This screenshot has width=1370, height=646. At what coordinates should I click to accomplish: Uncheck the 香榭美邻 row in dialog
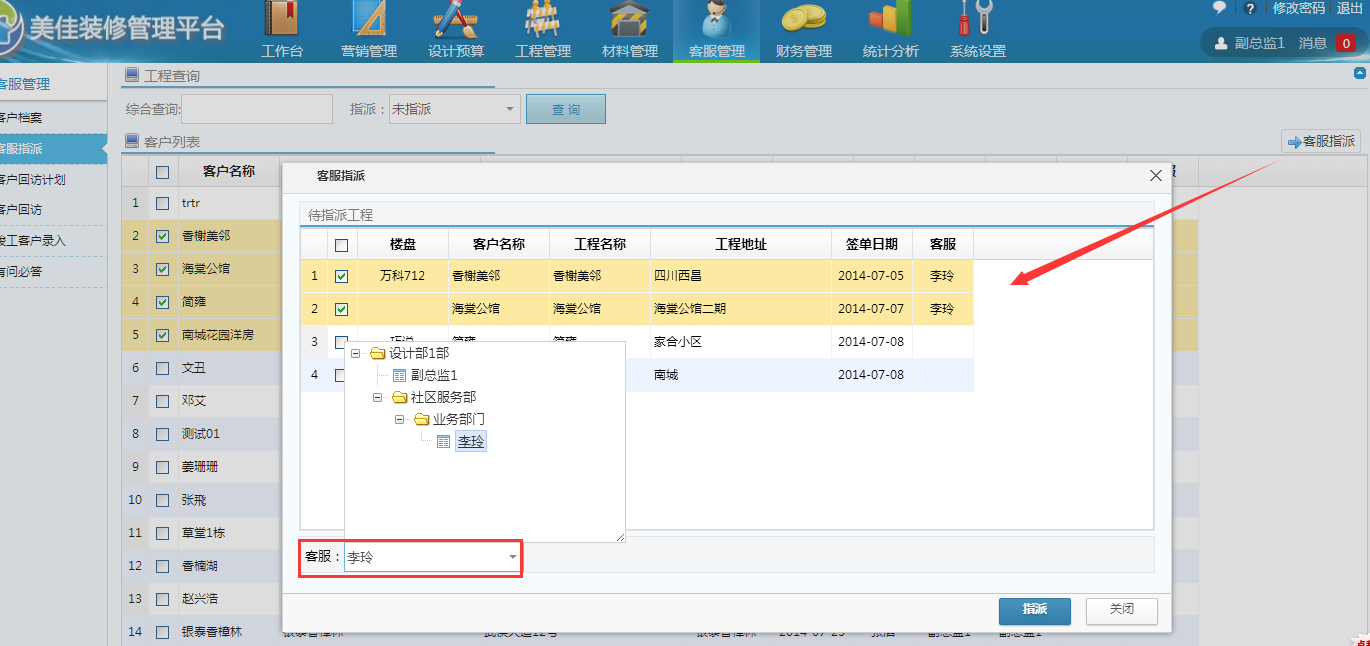pyautogui.click(x=341, y=276)
